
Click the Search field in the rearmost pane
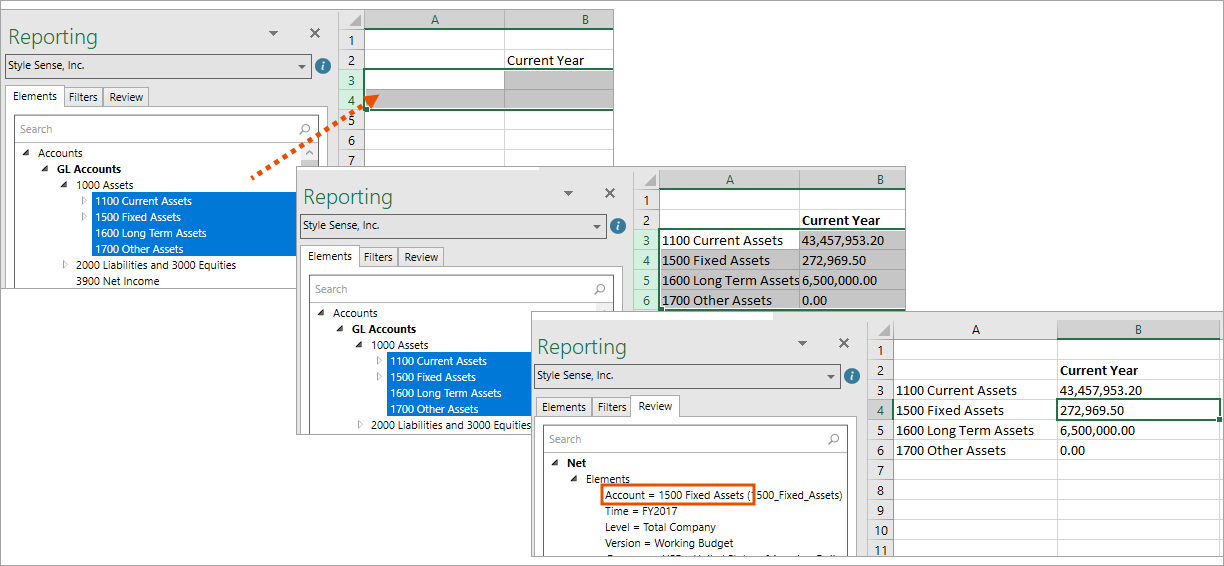coord(166,129)
